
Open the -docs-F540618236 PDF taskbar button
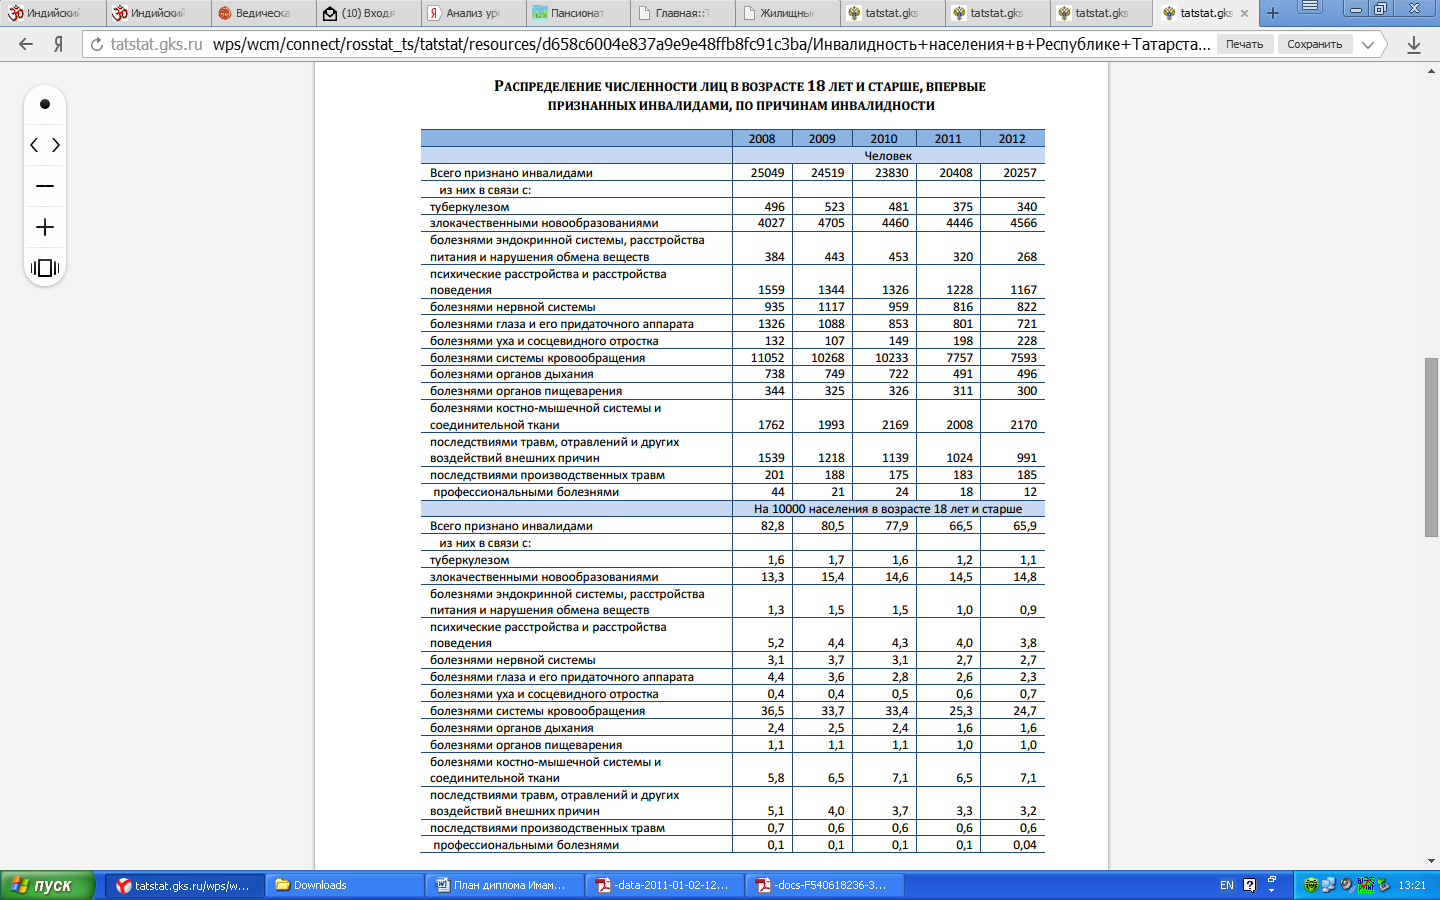[825, 885]
